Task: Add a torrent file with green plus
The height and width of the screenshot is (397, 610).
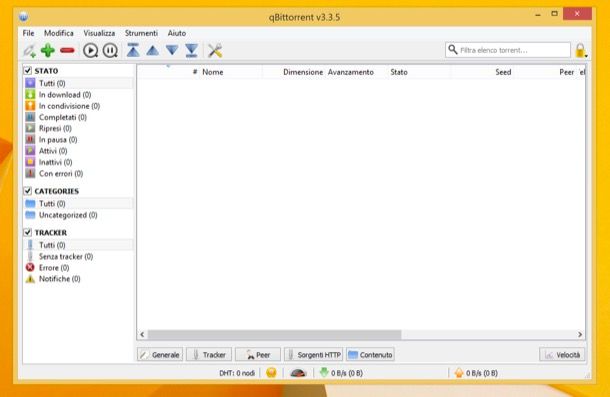Action: coord(48,51)
